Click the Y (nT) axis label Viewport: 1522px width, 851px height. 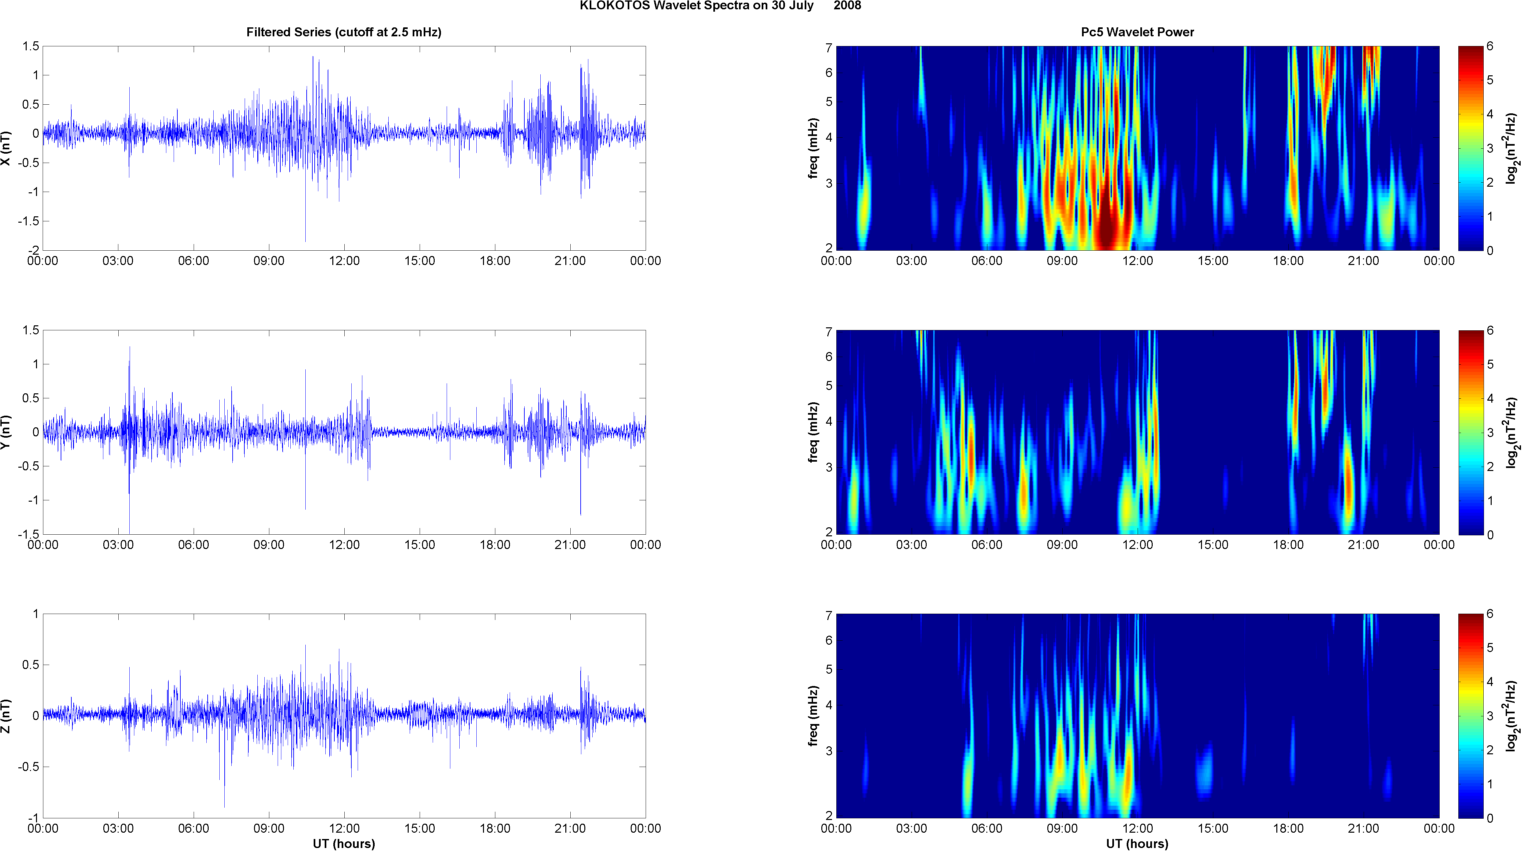tap(6, 432)
